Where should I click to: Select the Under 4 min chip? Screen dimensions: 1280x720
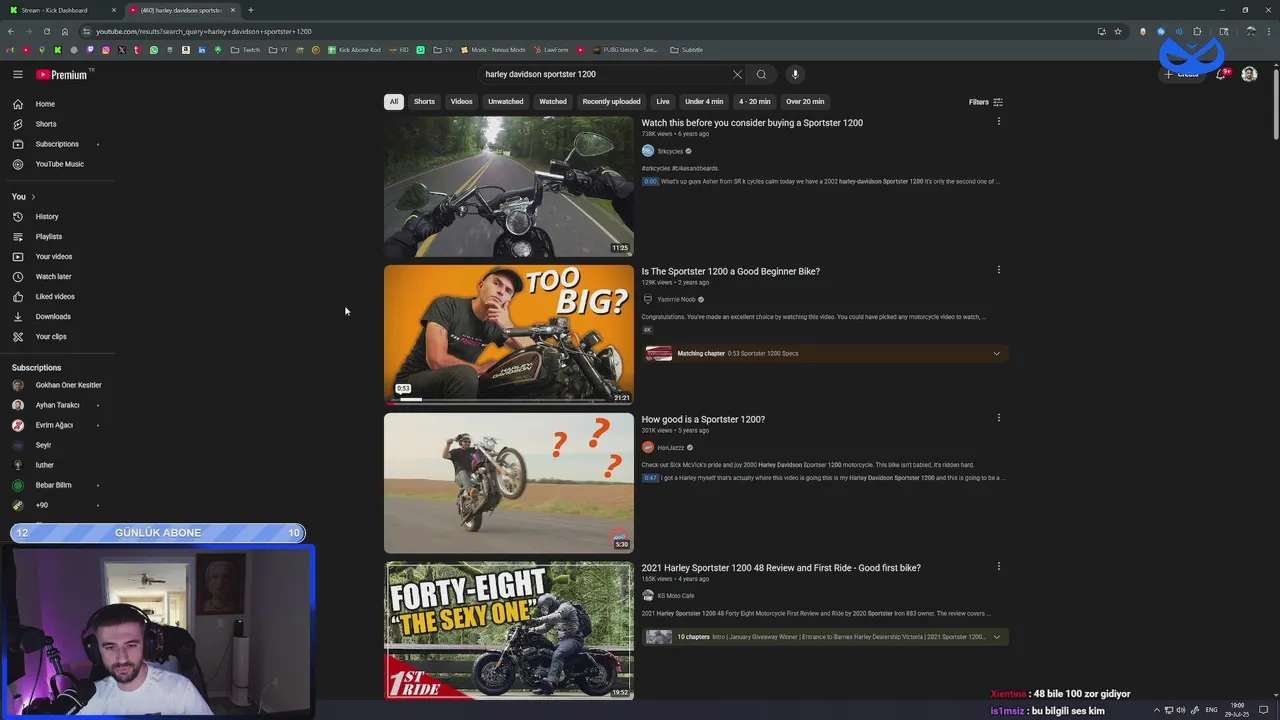point(704,101)
